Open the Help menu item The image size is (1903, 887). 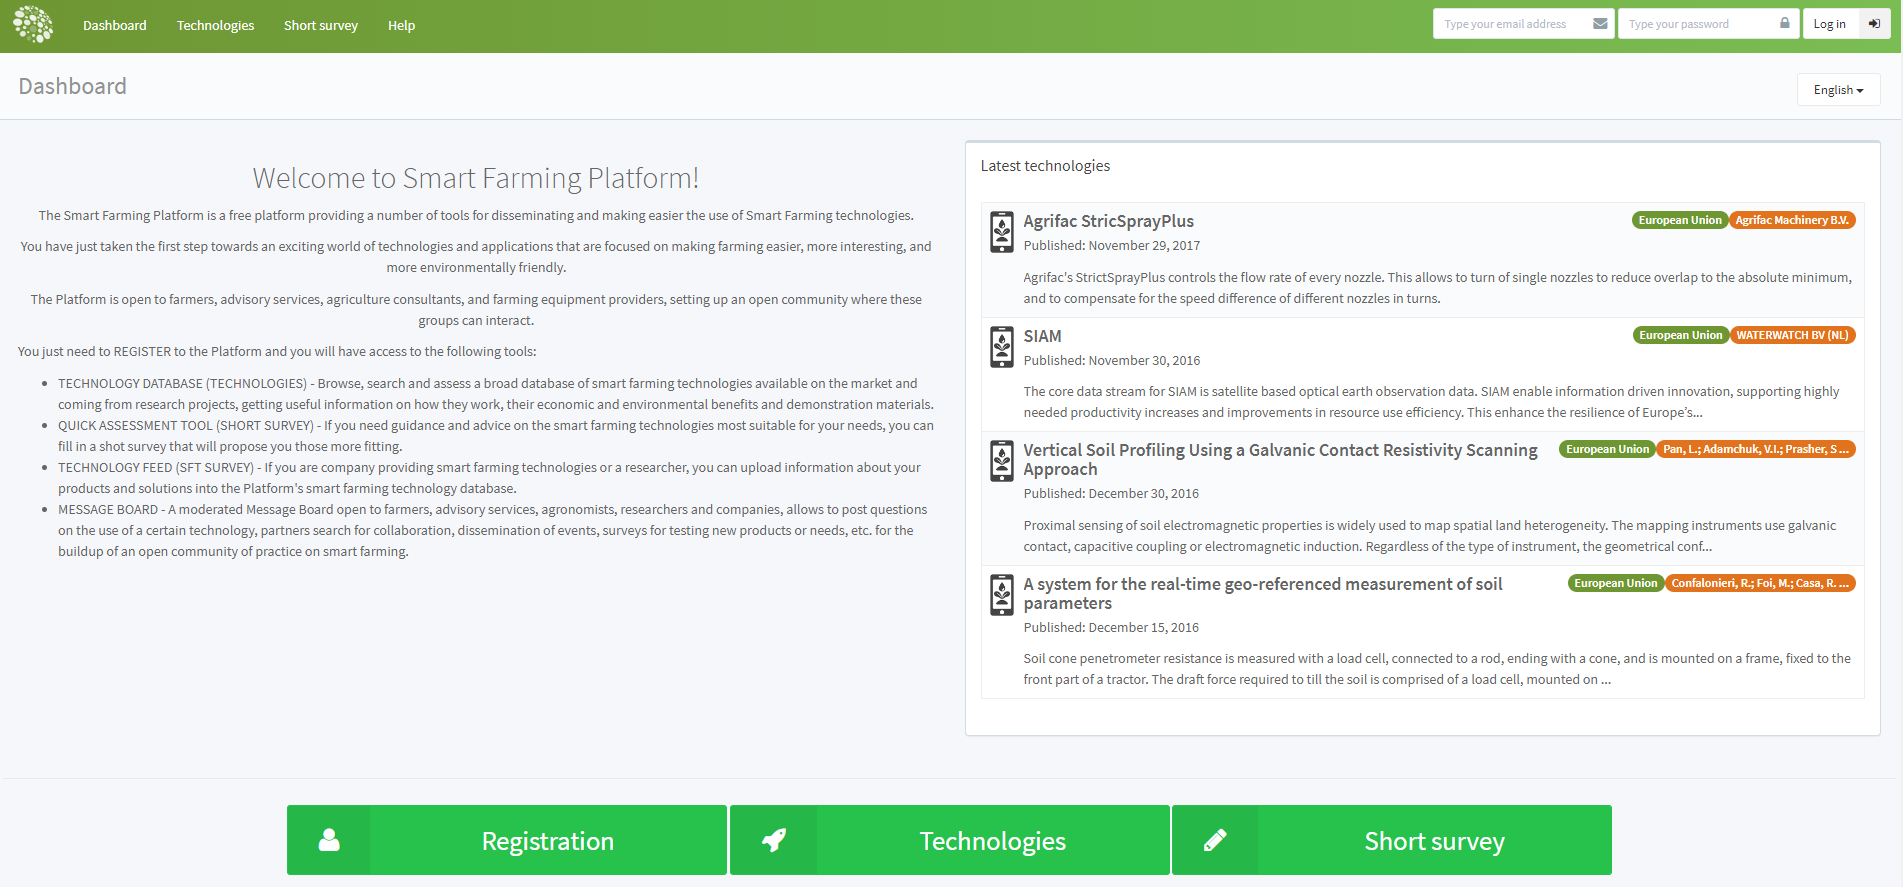401,26
